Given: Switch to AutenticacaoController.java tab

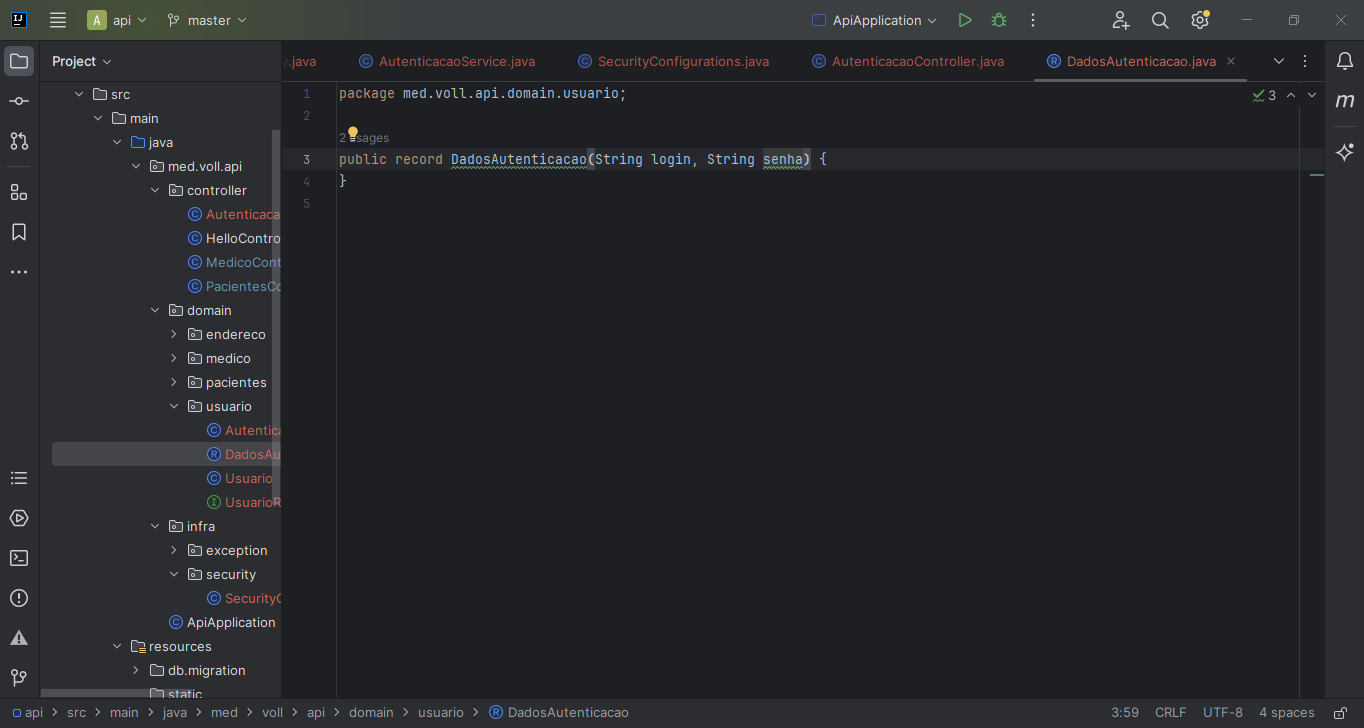Looking at the screenshot, I should (908, 61).
